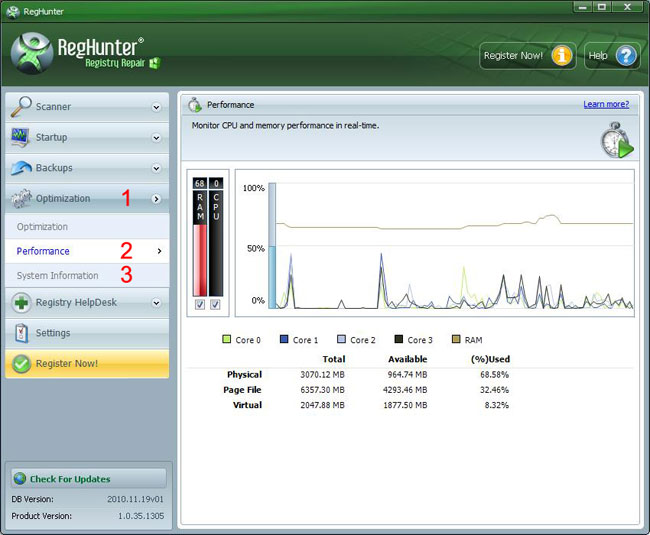650x535 pixels.
Task: Expand the Backups section chevron
Action: pos(156,169)
